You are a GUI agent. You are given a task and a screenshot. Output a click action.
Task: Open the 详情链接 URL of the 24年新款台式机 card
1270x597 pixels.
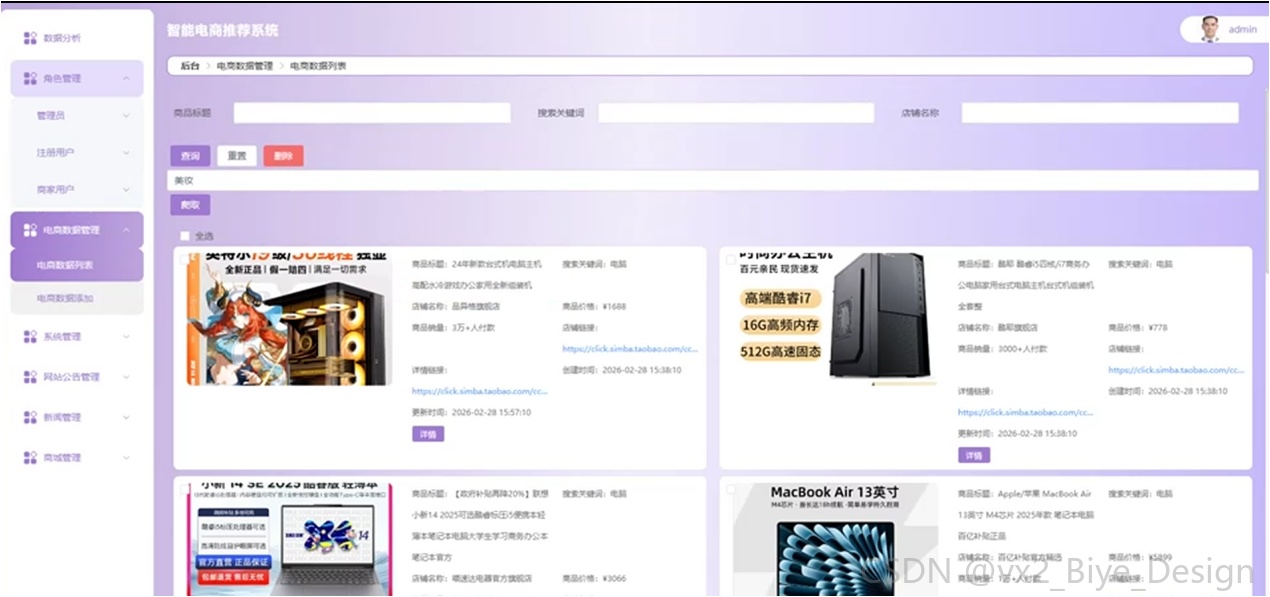480,391
